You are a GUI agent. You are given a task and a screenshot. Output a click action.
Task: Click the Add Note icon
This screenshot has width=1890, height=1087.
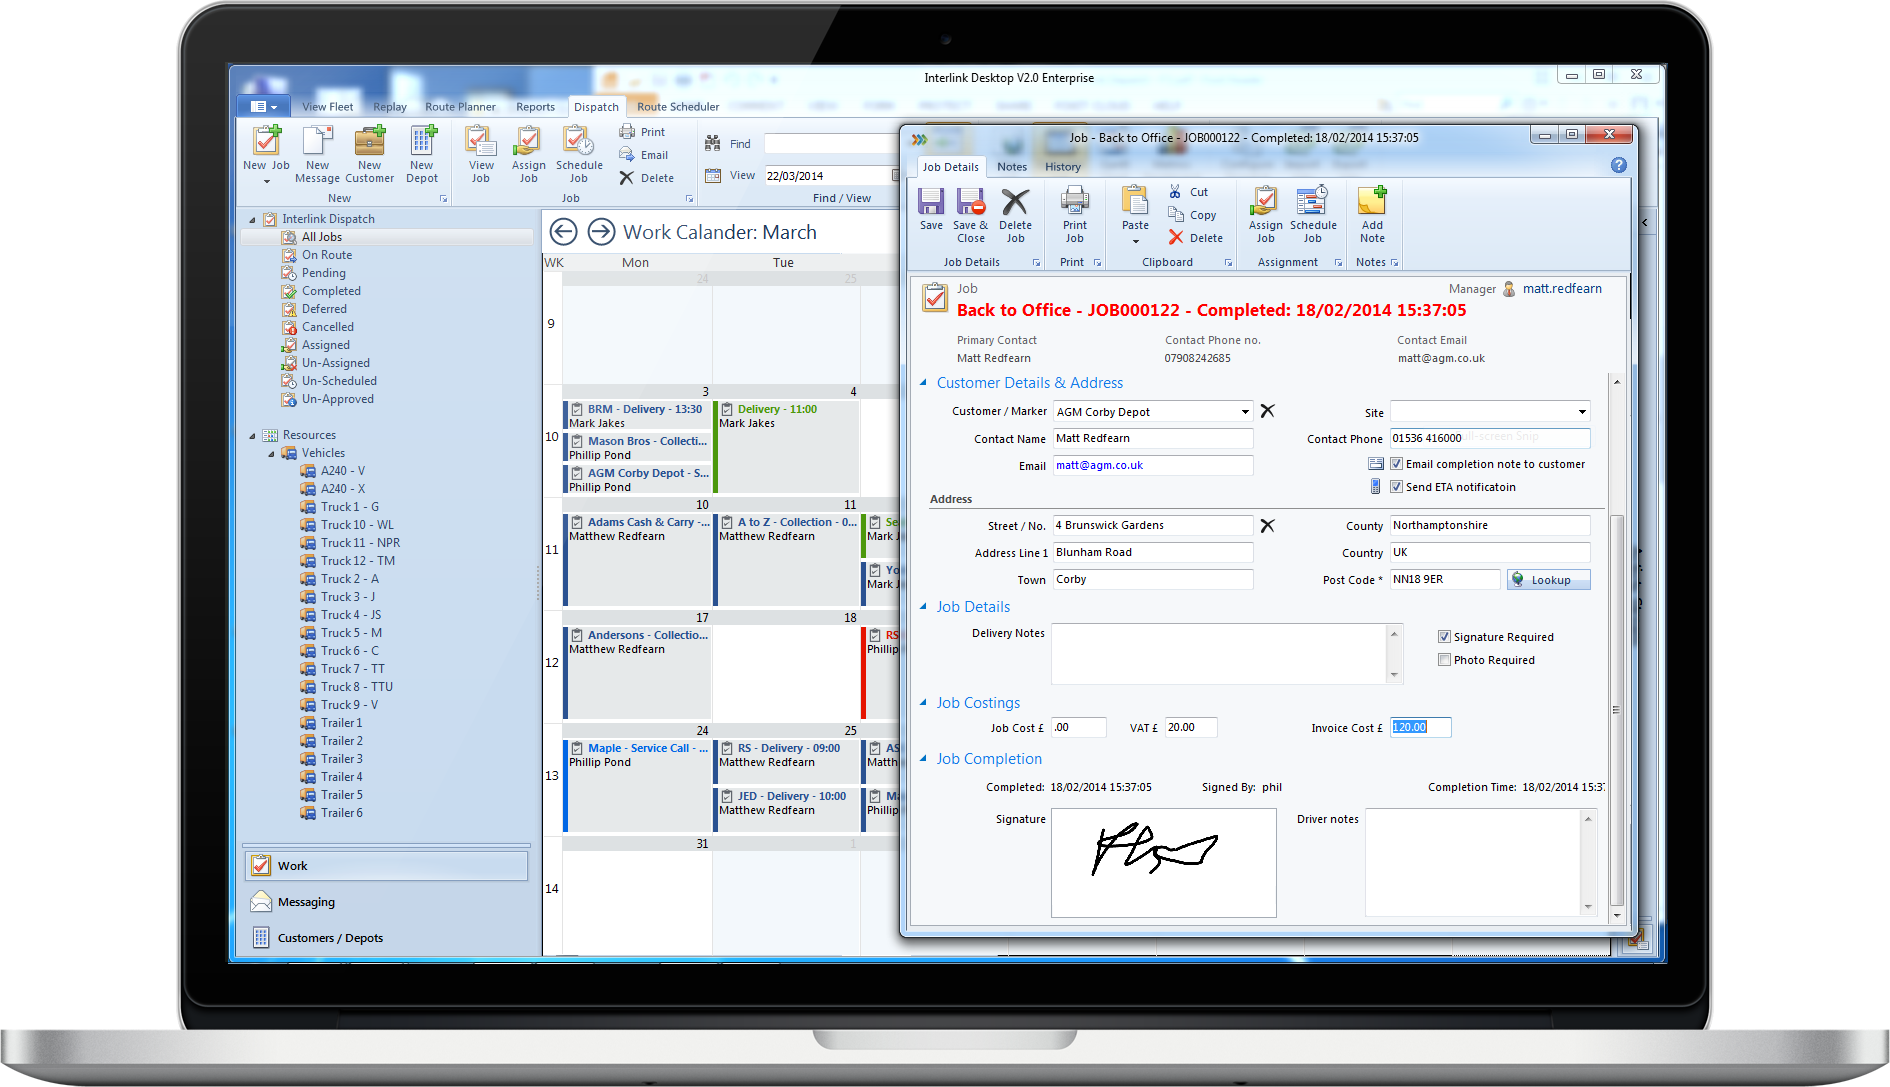pos(1372,205)
